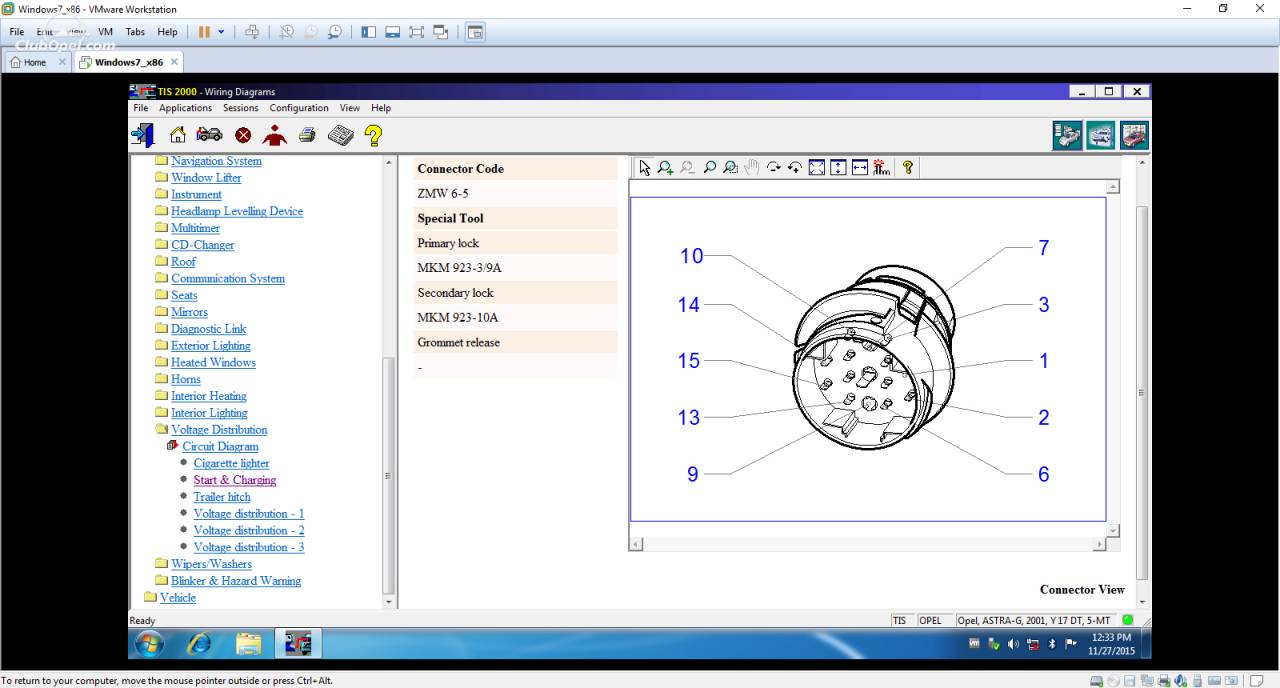Image resolution: width=1280 pixels, height=688 pixels.
Task: Toggle the VMware console view button
Action: [x=475, y=32]
